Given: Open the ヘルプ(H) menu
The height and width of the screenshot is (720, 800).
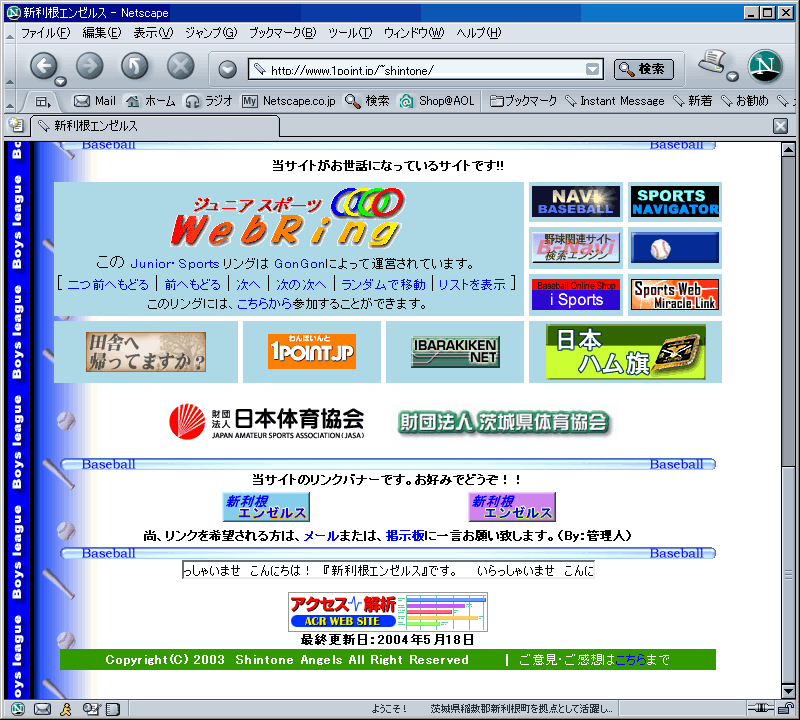Looking at the screenshot, I should click(x=479, y=33).
